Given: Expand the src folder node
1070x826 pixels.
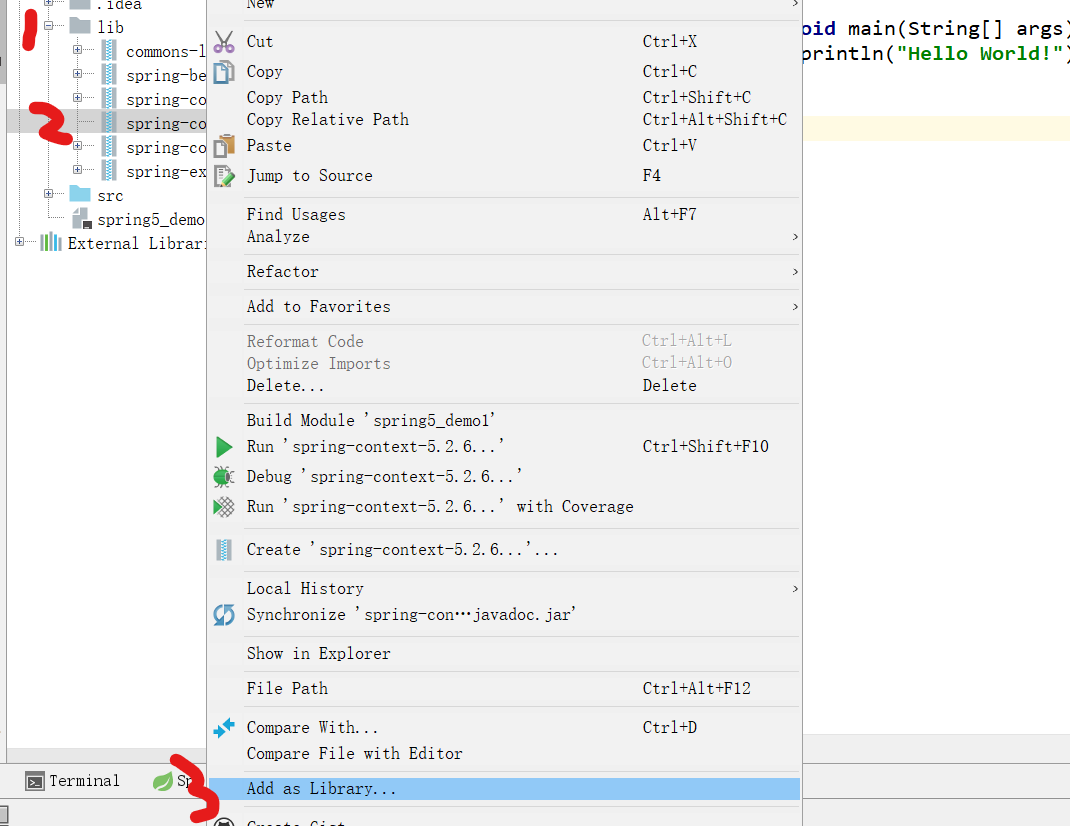Looking at the screenshot, I should [x=48, y=194].
